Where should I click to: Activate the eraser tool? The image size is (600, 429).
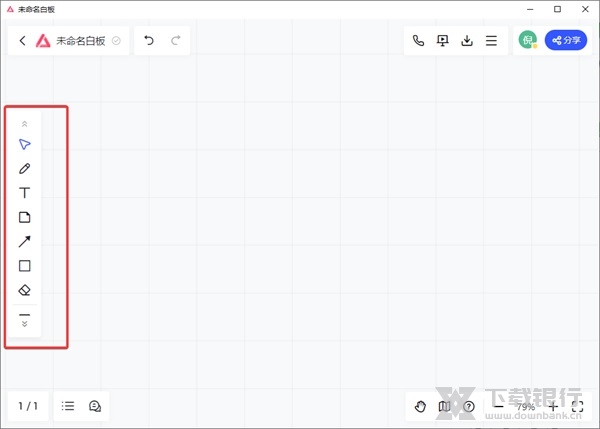[25, 290]
